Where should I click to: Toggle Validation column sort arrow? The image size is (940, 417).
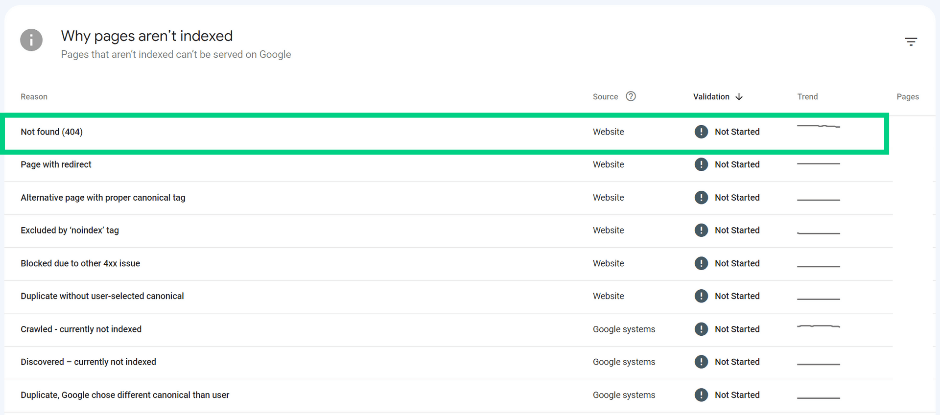pos(739,96)
